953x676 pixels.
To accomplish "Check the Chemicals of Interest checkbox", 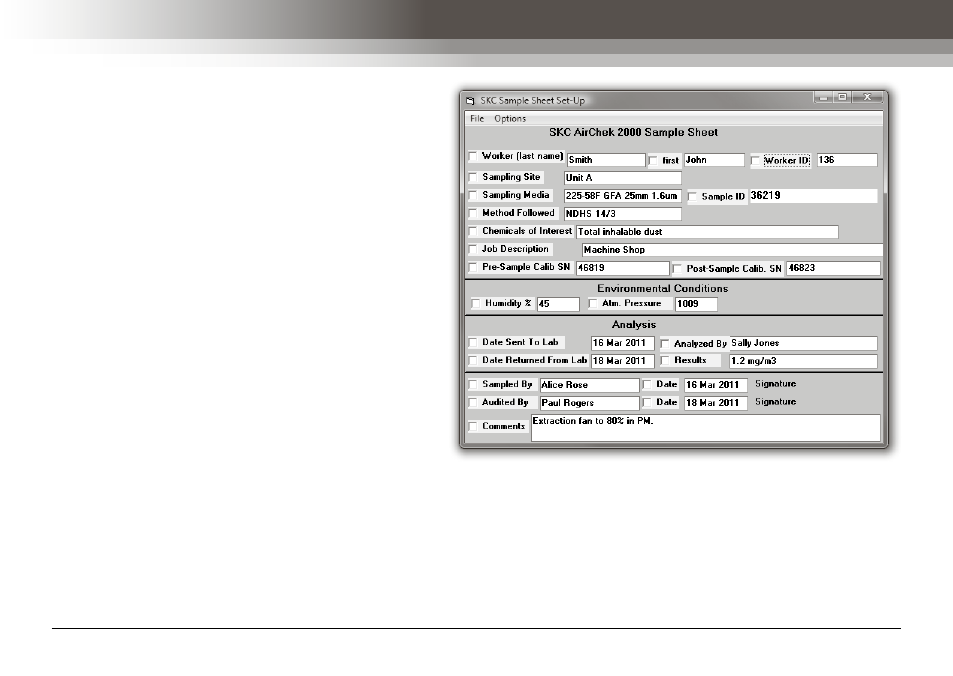I will pos(473,232).
